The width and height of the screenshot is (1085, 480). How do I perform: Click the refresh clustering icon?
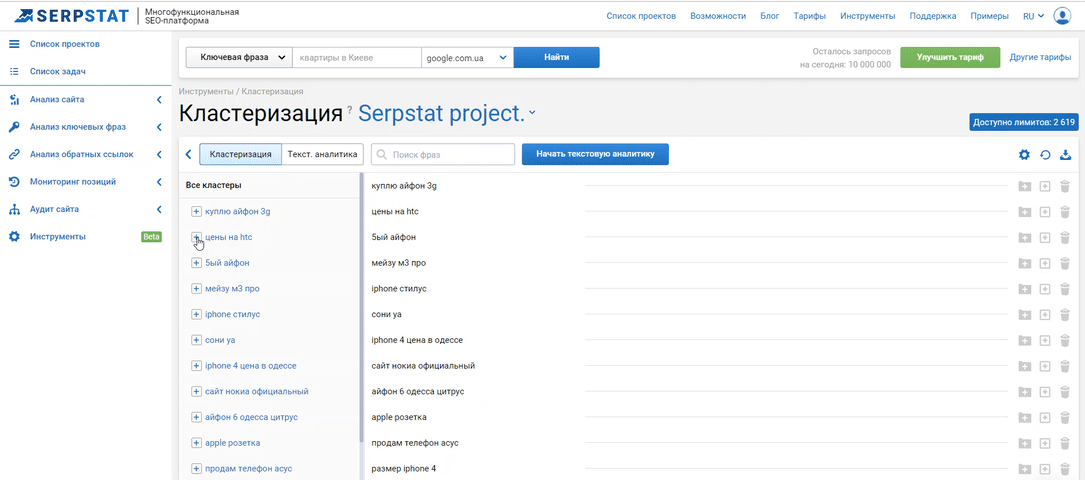1046,155
